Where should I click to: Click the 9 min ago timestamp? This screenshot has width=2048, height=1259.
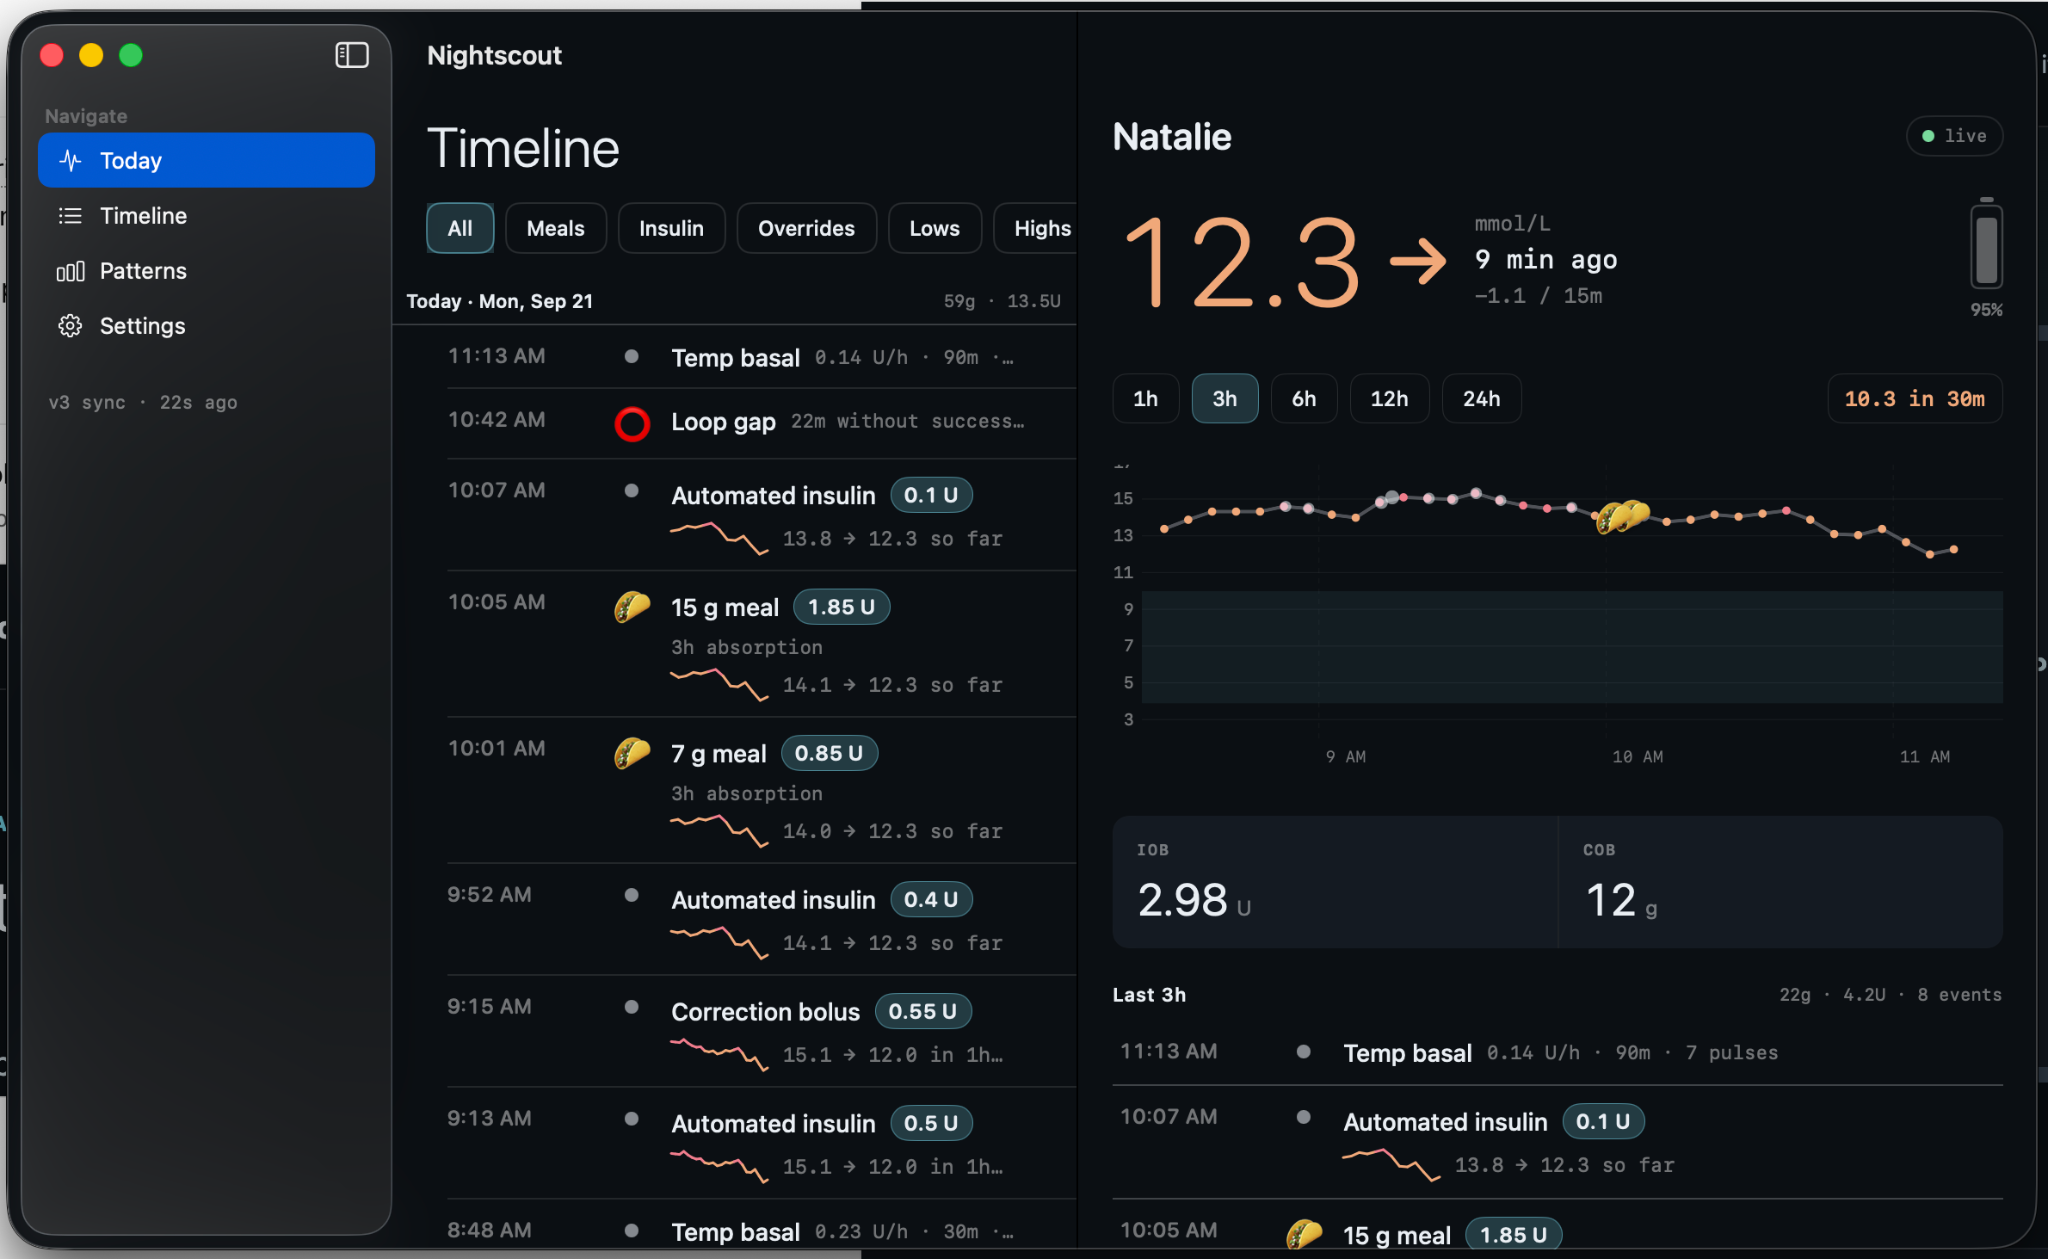tap(1545, 260)
